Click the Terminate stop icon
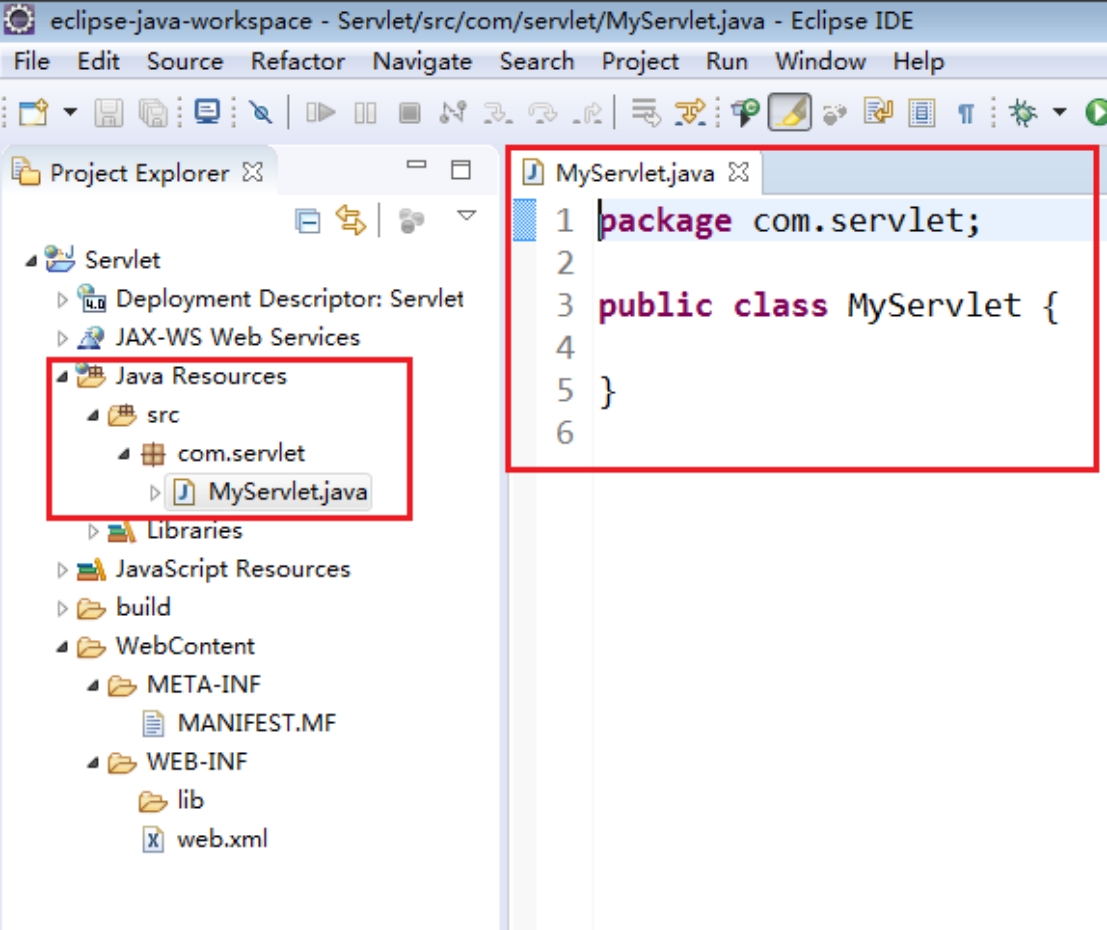 409,113
